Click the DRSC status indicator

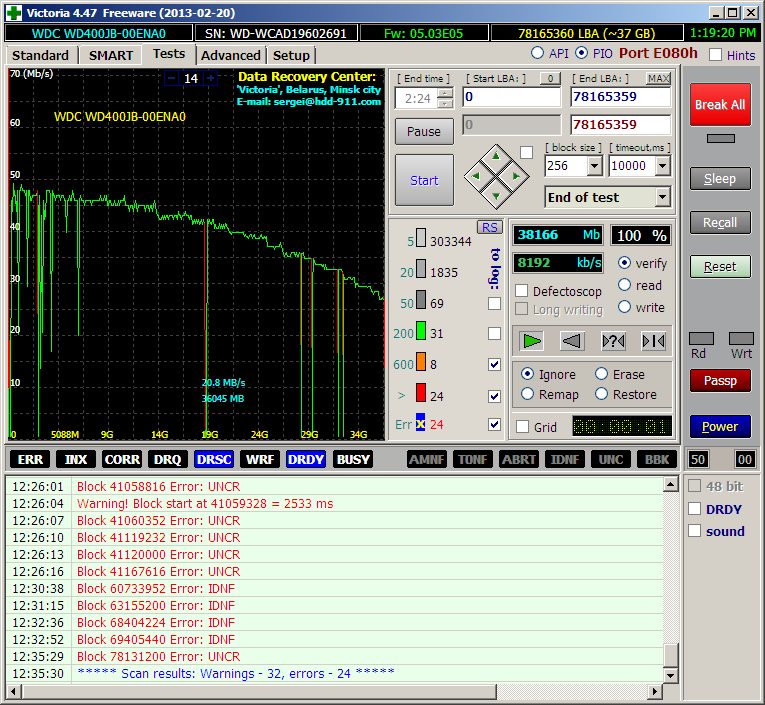[214, 460]
